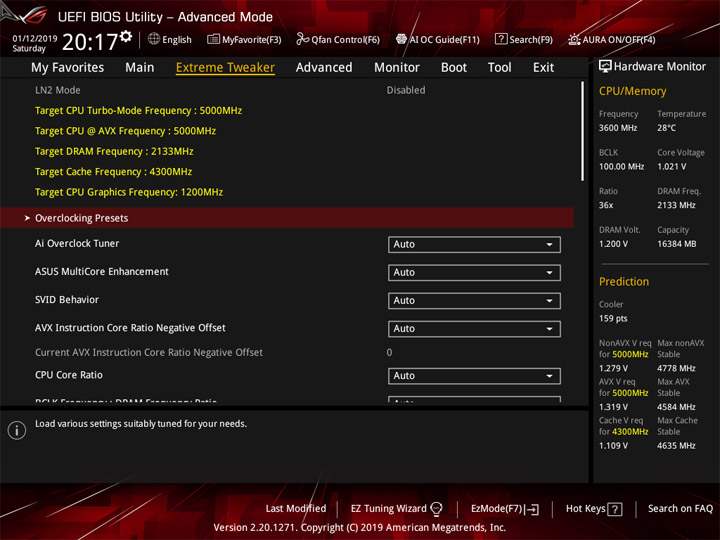Click EZ Tuning Wizard label

388,509
